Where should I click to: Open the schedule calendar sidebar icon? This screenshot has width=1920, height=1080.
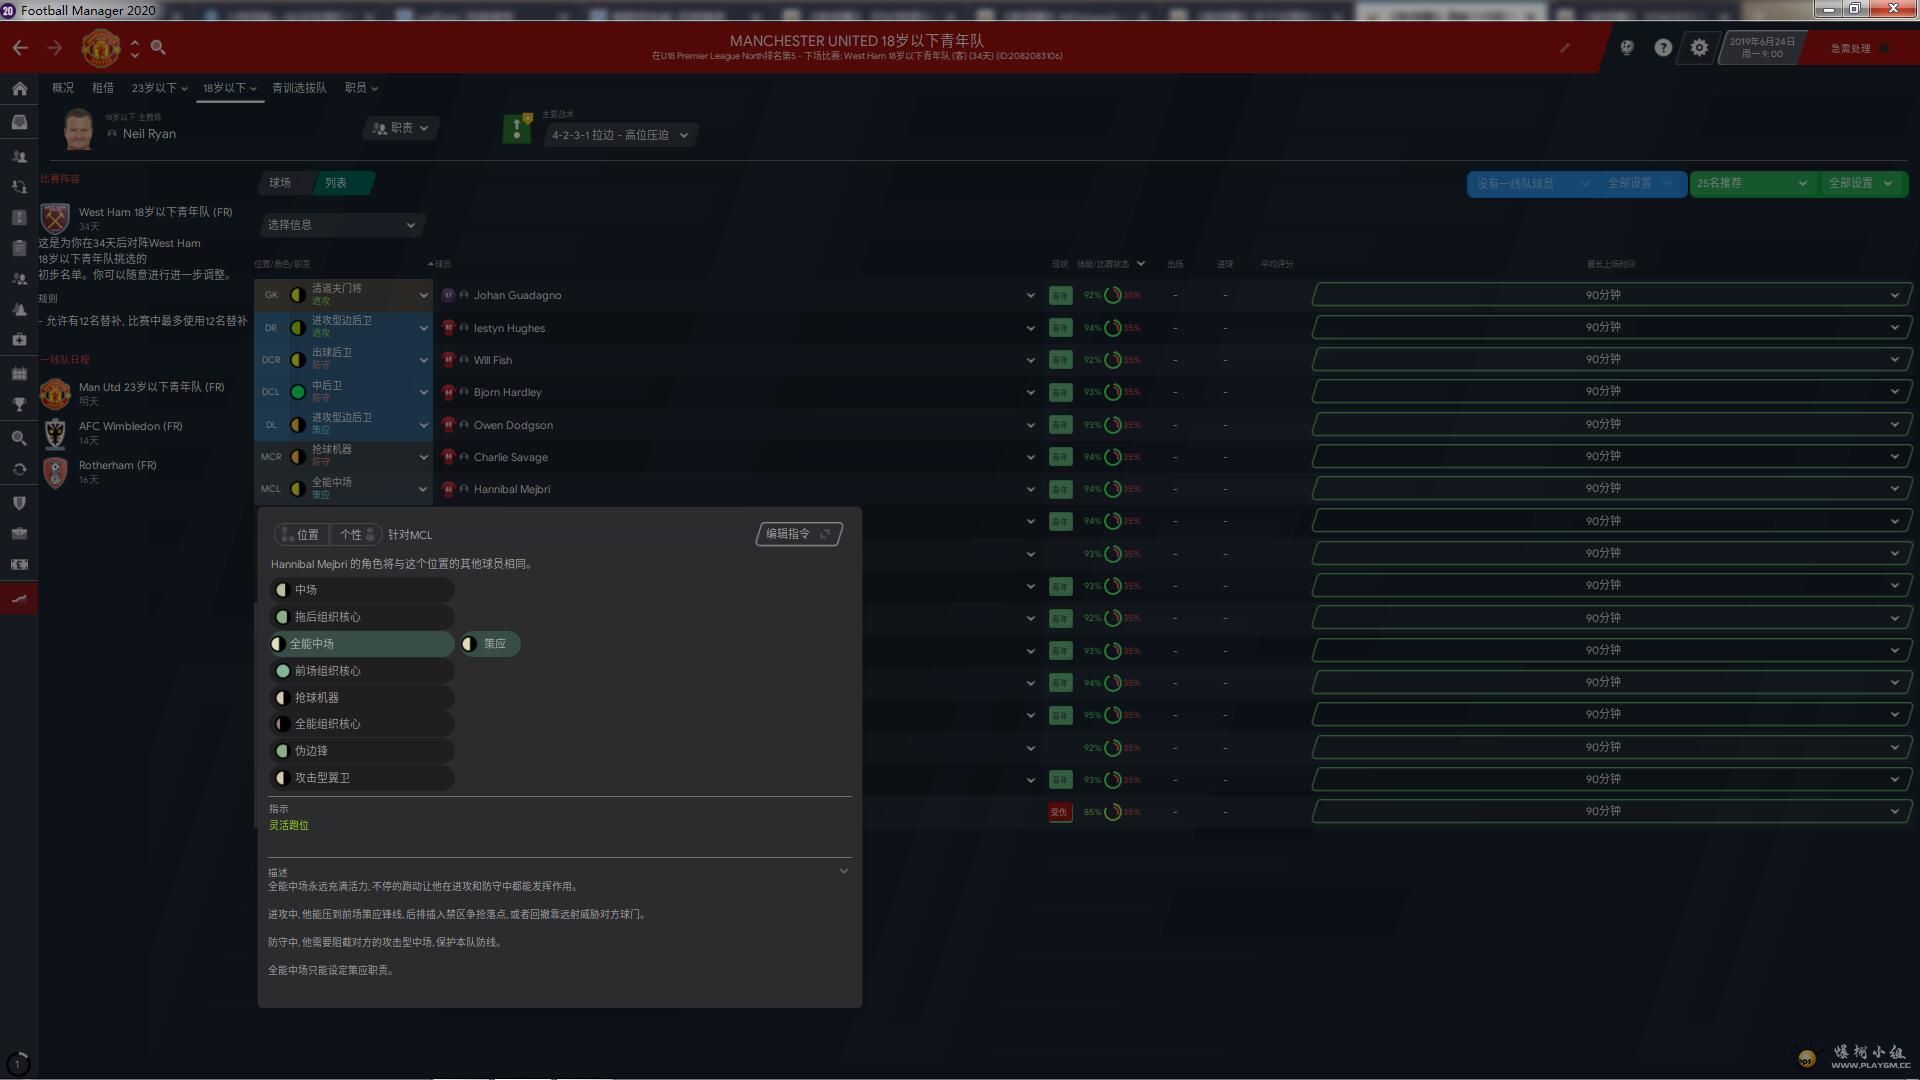tap(19, 373)
